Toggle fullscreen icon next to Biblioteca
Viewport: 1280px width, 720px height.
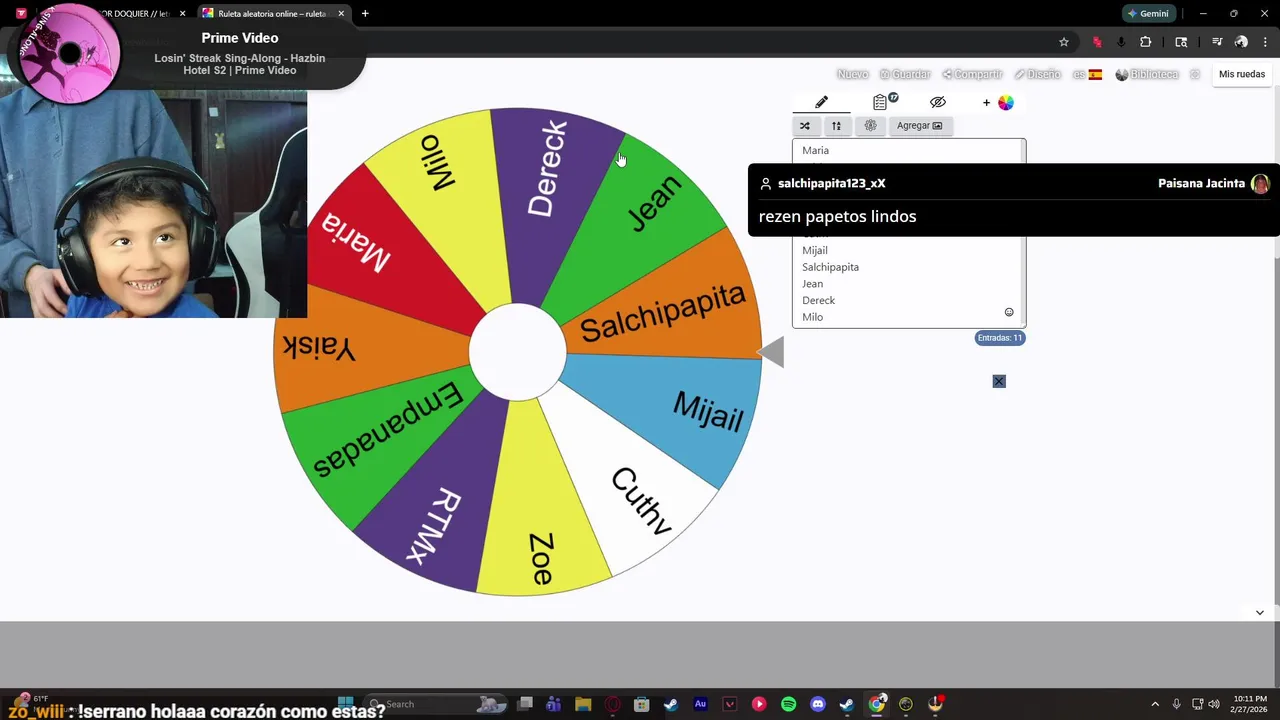[1194, 74]
